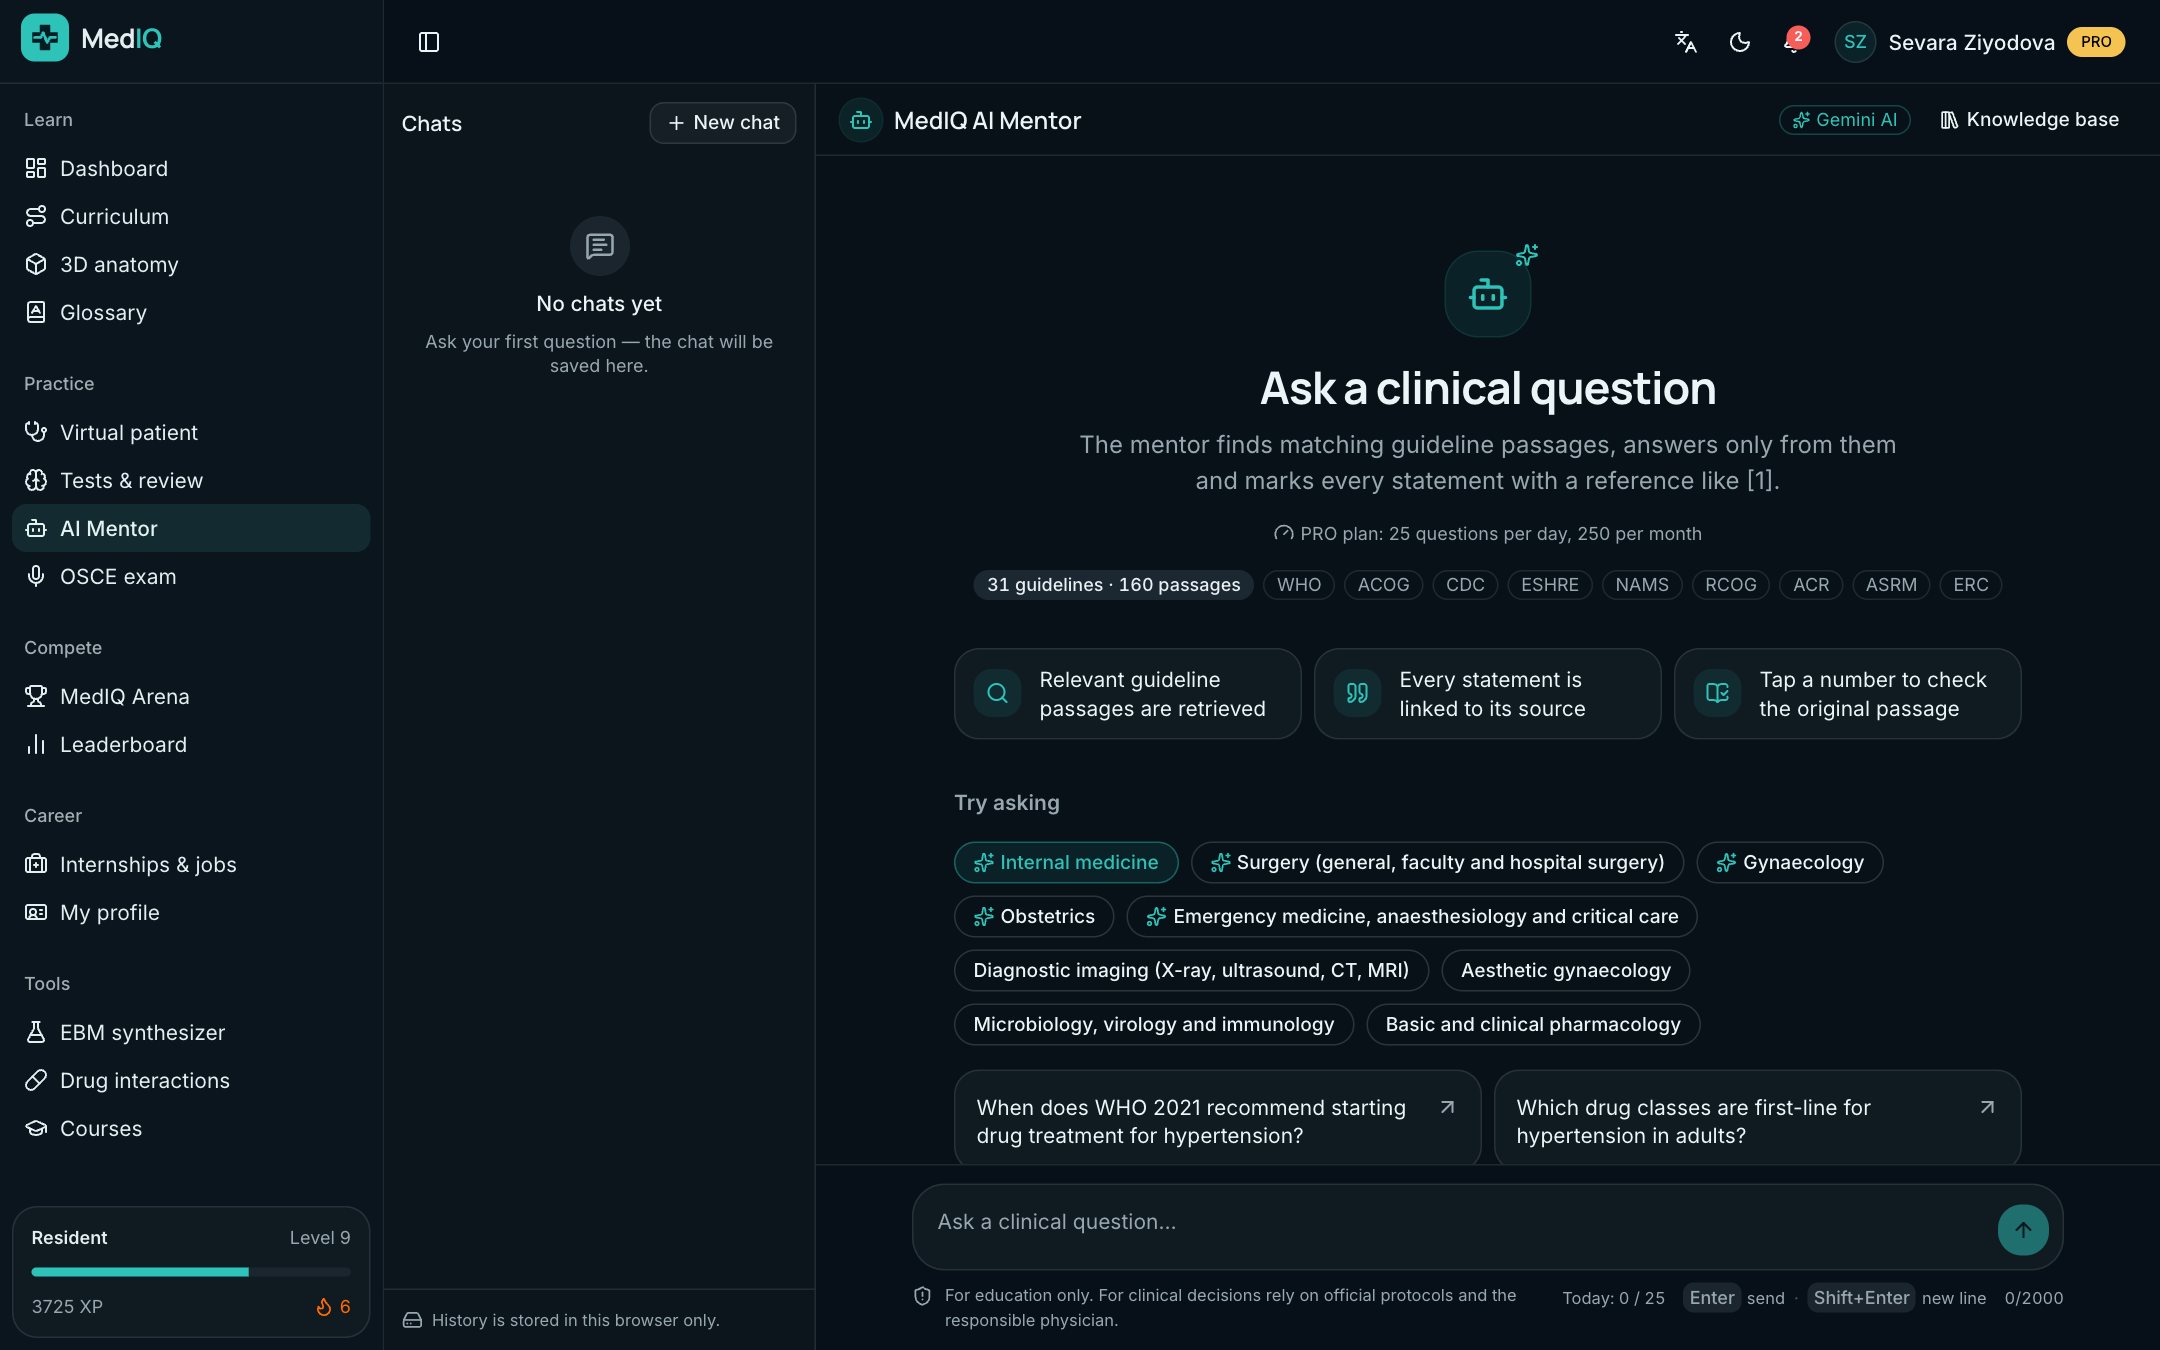Select Diagnostic imaging topic chip
The width and height of the screenshot is (2160, 1350).
(x=1191, y=970)
